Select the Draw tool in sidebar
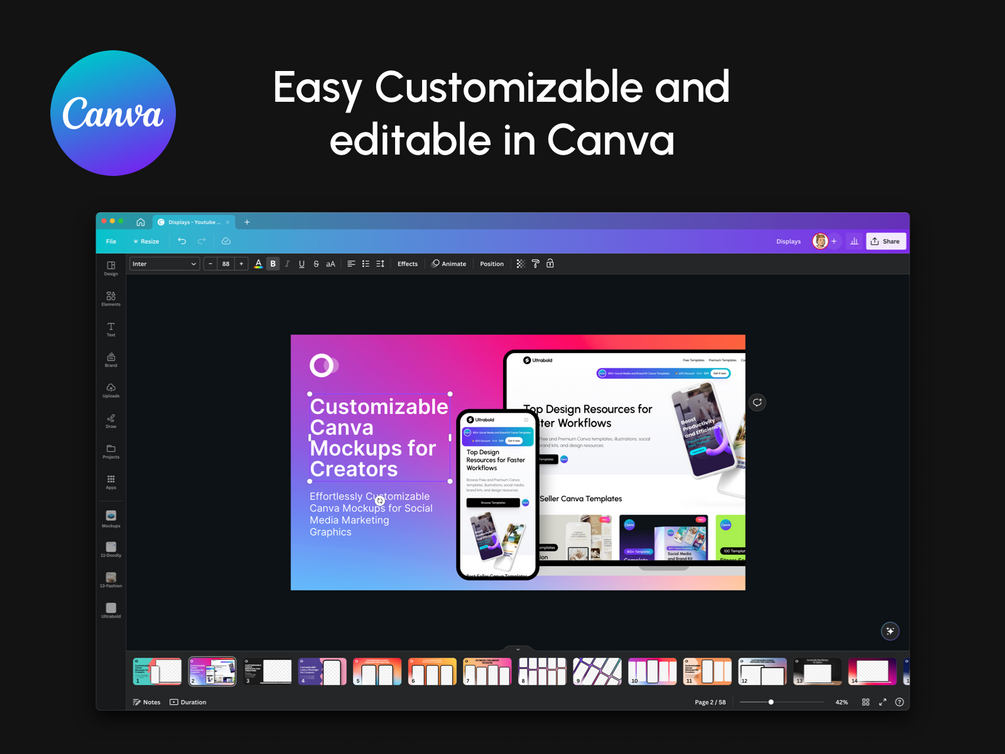Viewport: 1005px width, 754px height. (111, 421)
